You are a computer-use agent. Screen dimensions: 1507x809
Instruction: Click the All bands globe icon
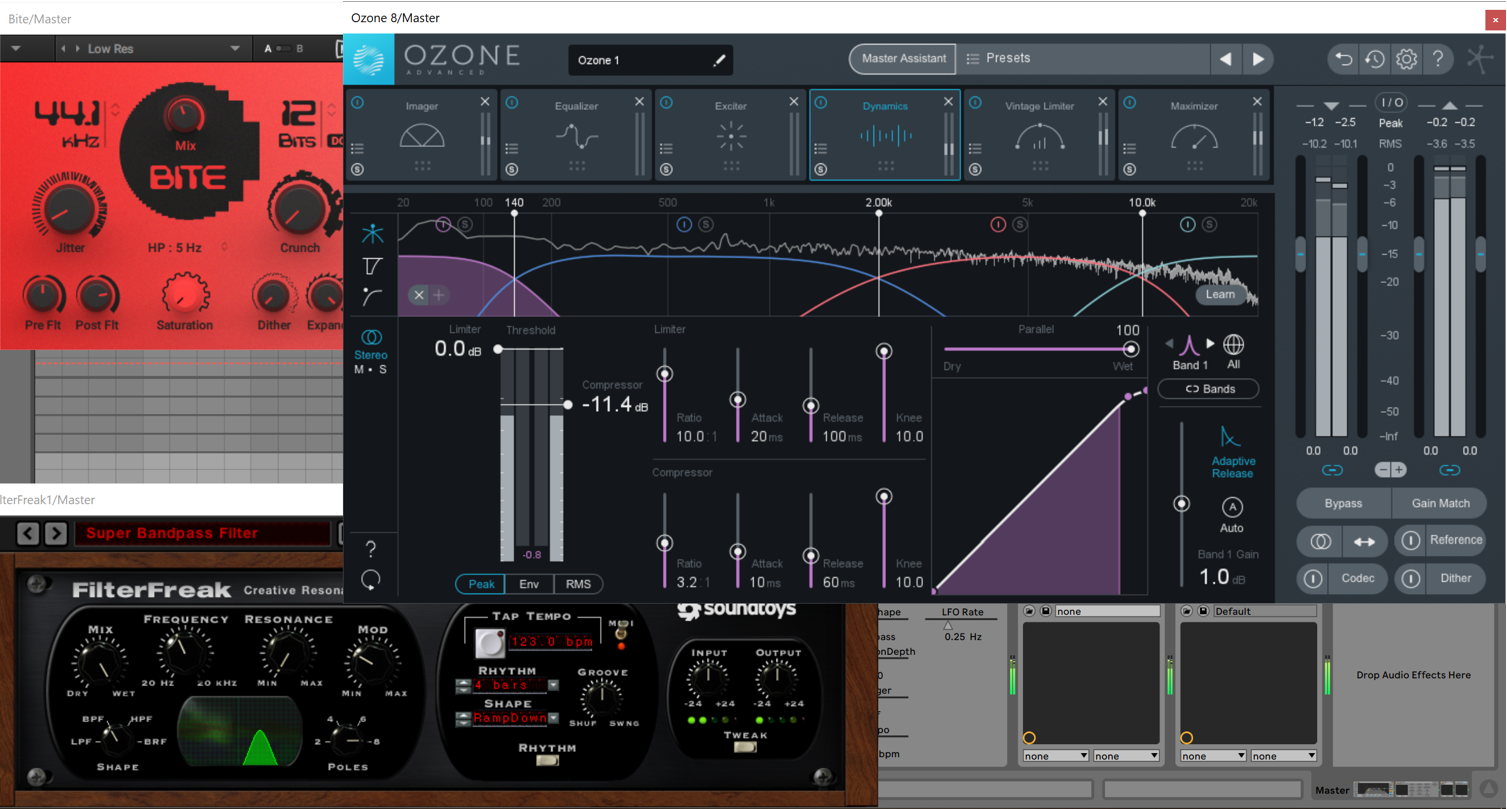[1234, 345]
